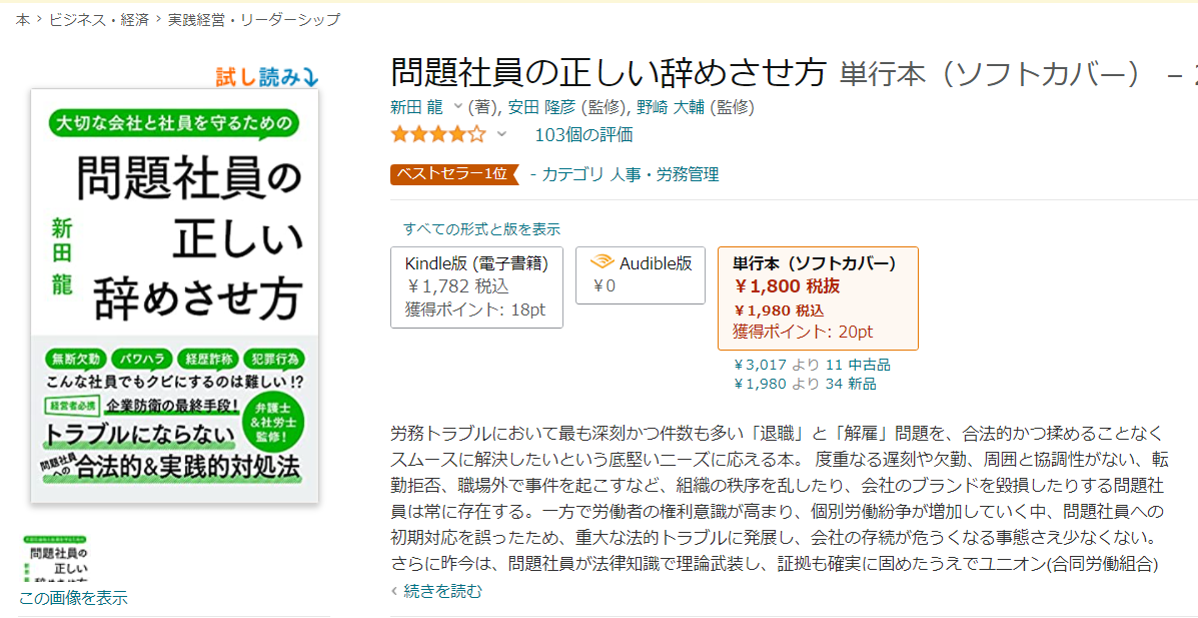This screenshot has width=1198, height=618.
Task: Click the Audible logo icon
Action: click(601, 263)
